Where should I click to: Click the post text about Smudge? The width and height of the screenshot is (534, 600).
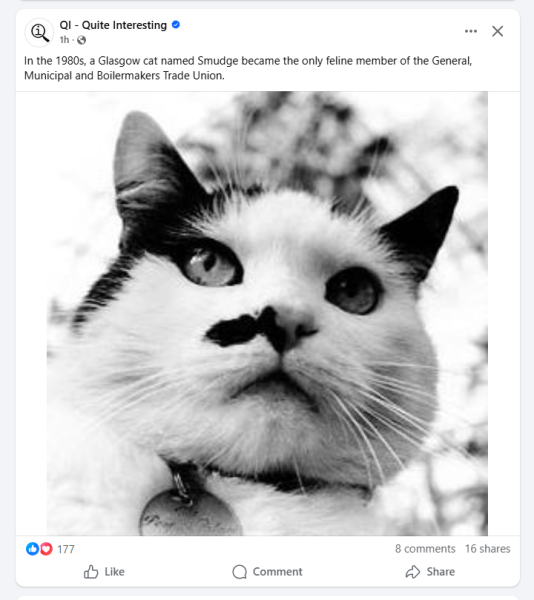click(248, 68)
